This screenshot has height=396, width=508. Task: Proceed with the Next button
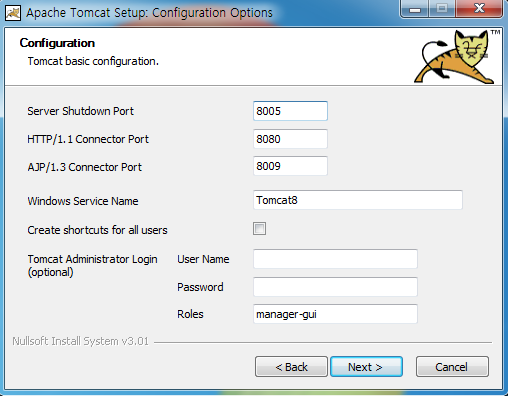(366, 367)
